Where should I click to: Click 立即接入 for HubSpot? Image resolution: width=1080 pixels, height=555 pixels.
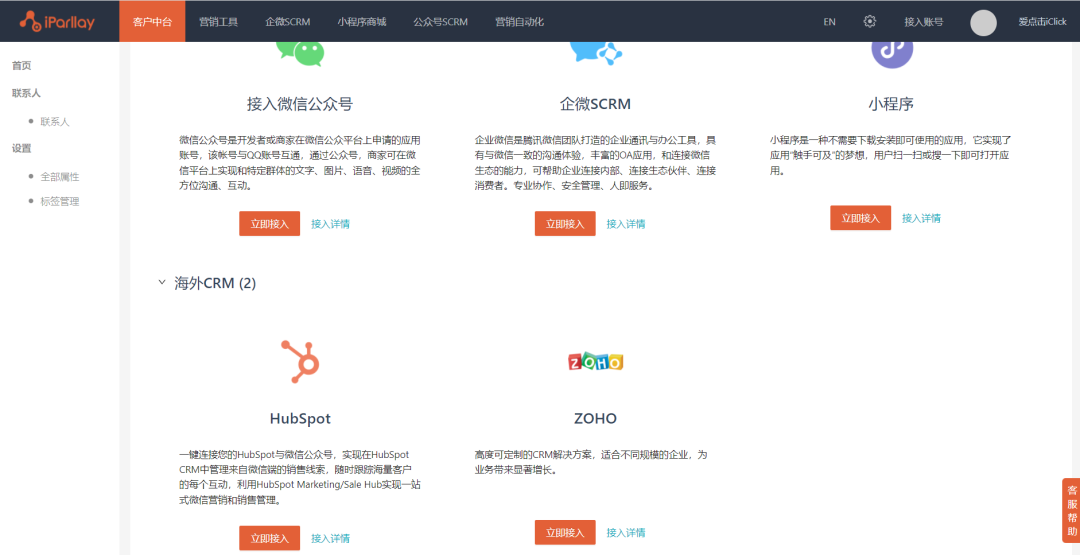coord(269,538)
